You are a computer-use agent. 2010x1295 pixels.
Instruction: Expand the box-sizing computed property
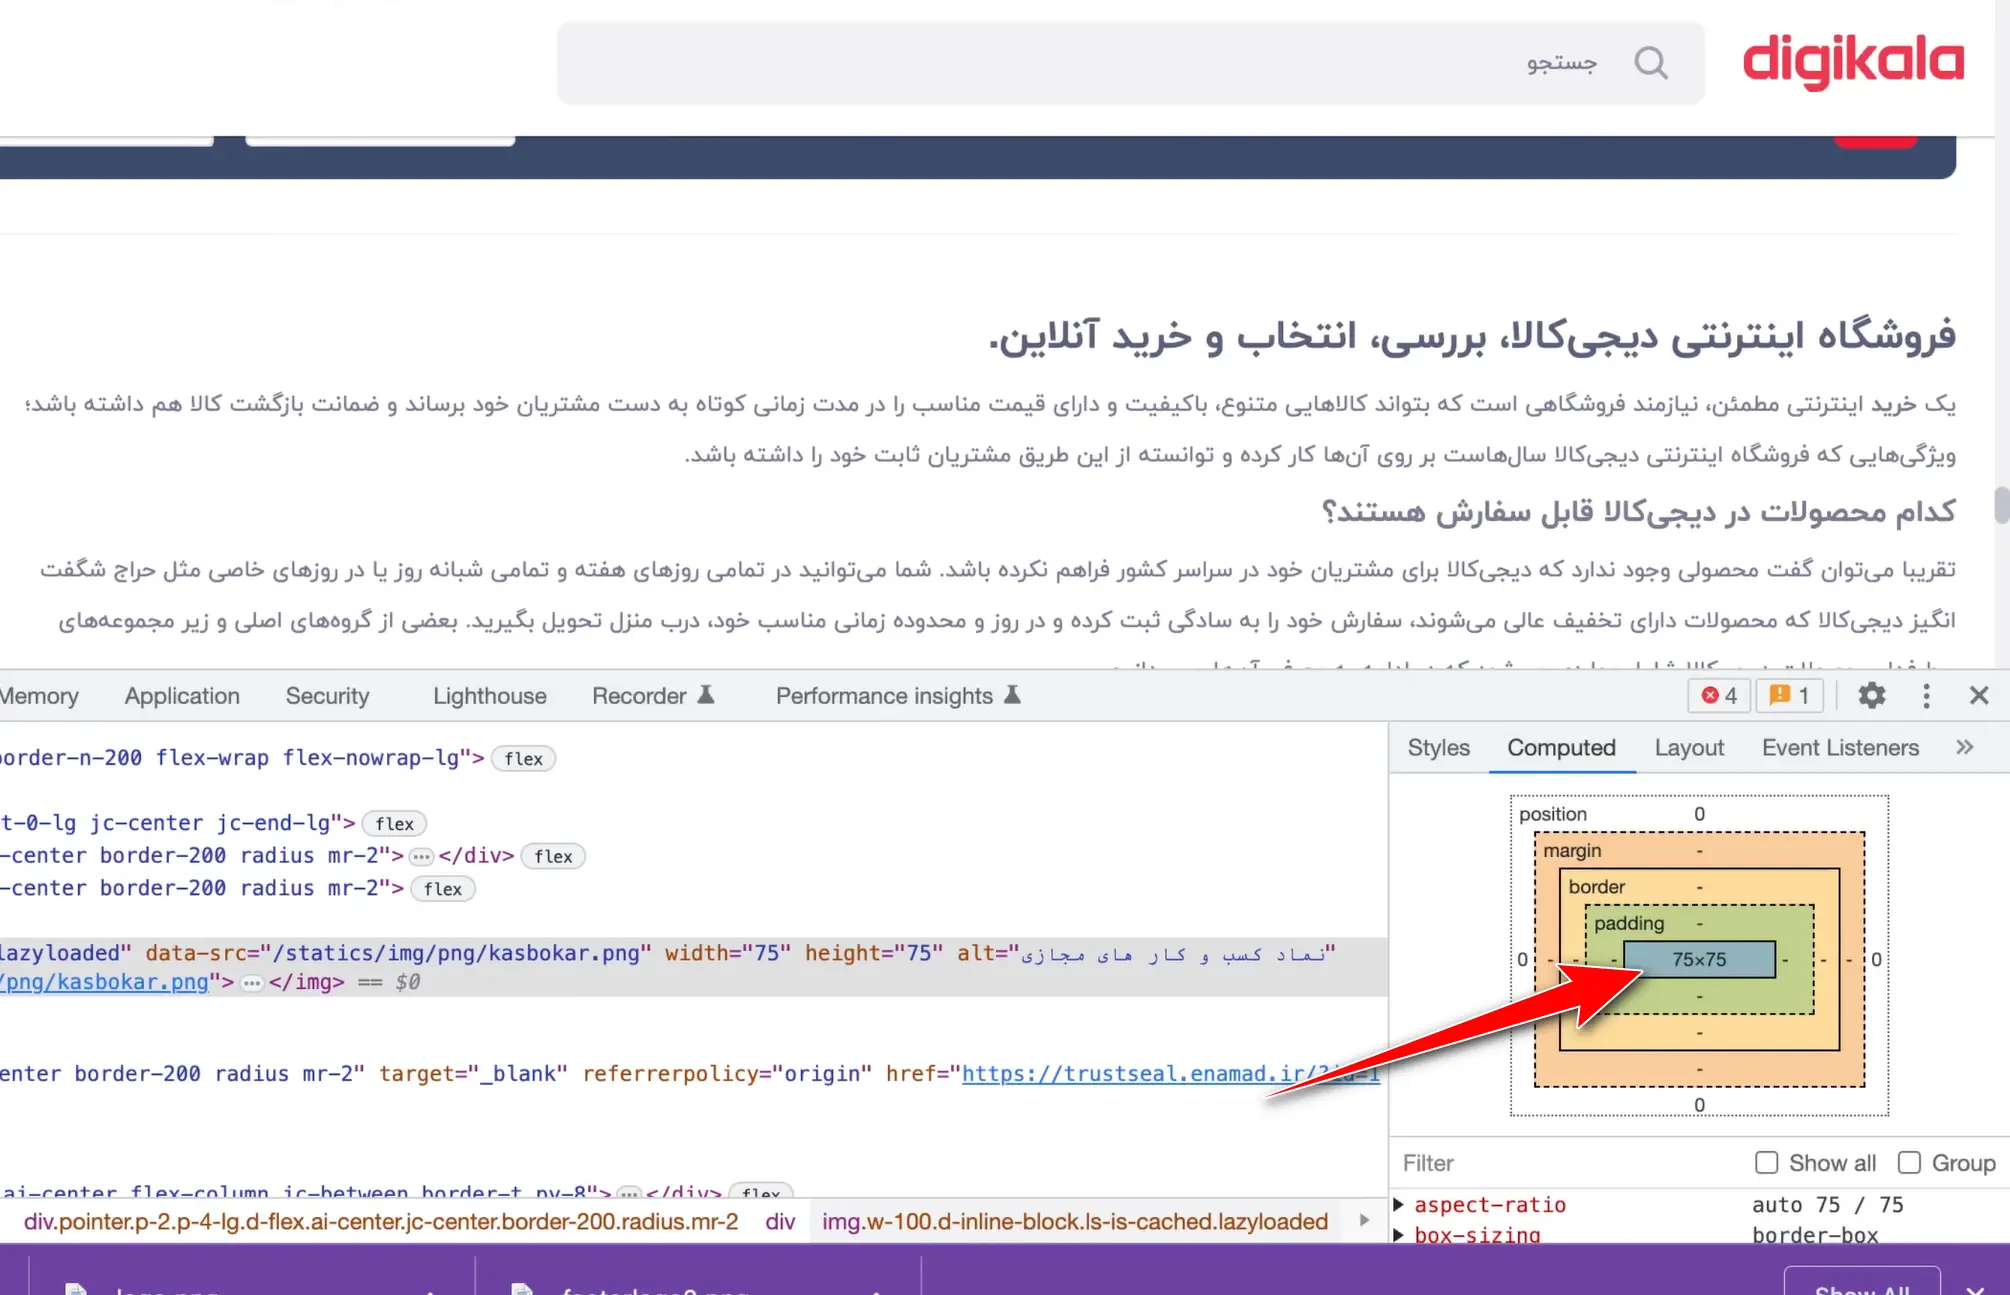(x=1399, y=1235)
